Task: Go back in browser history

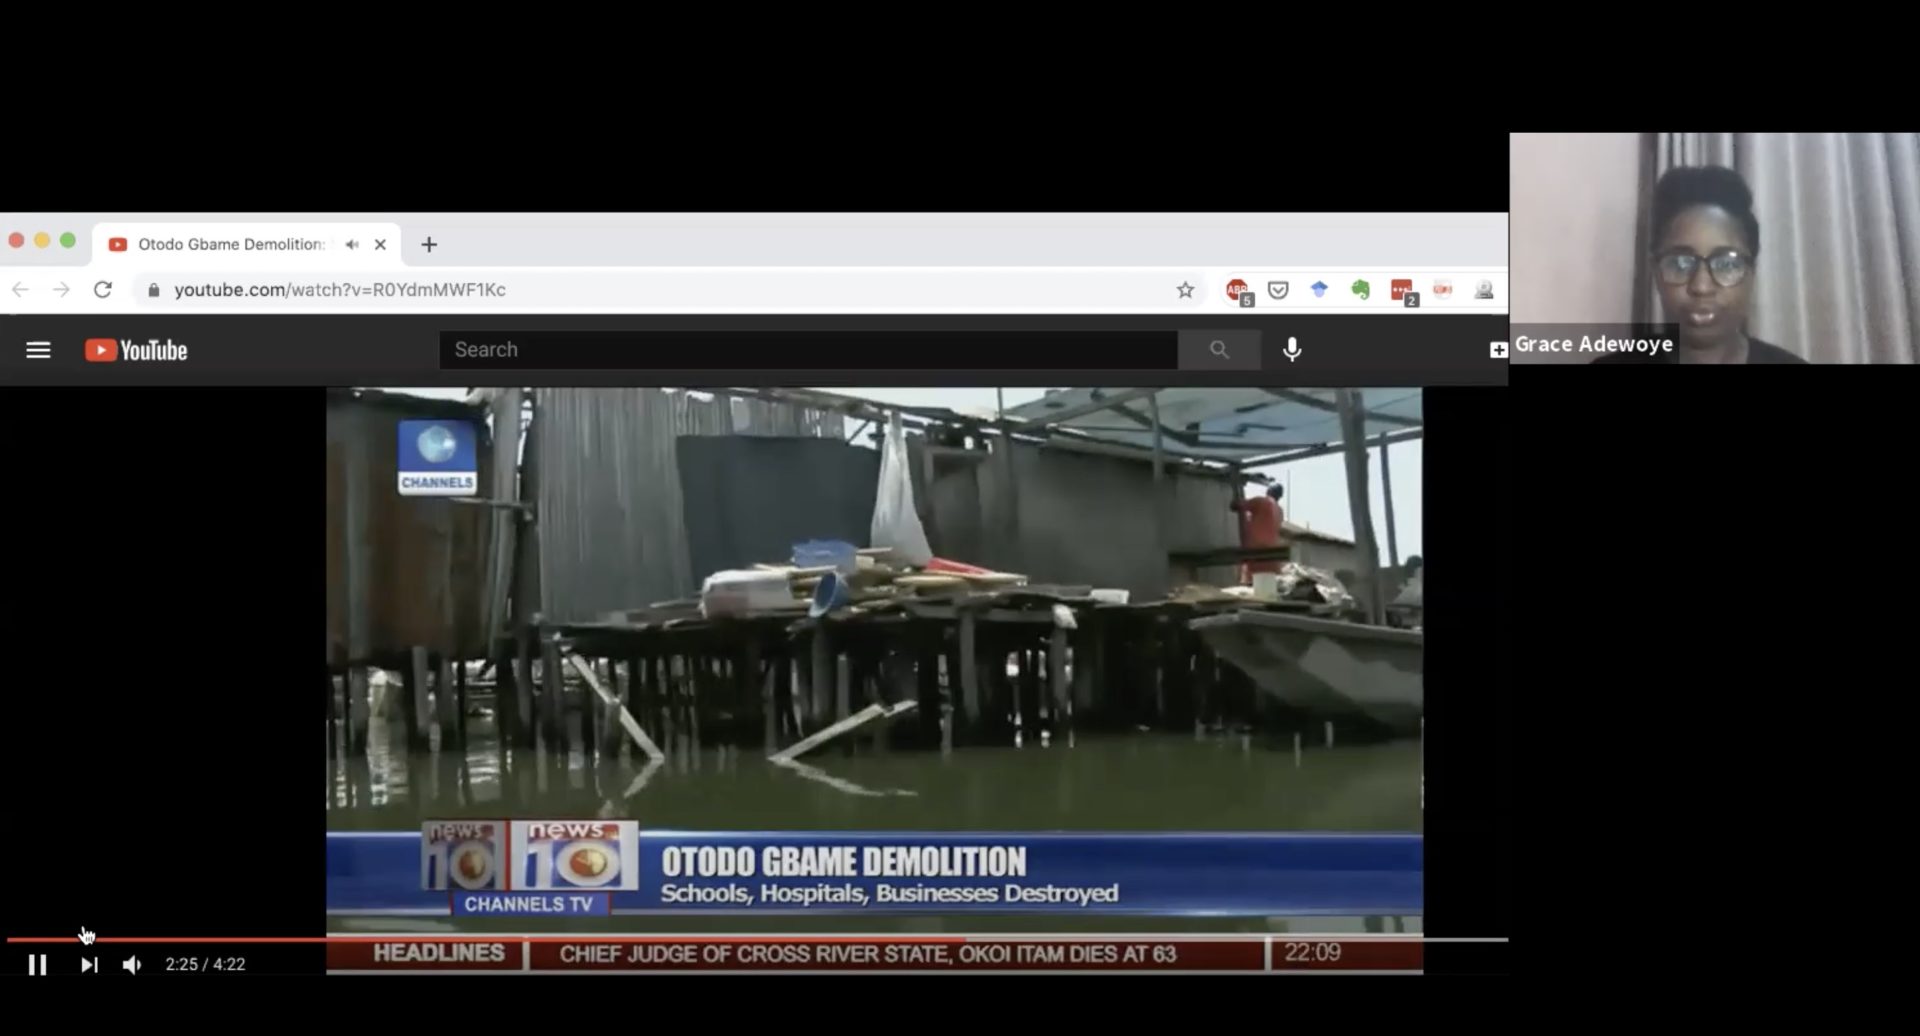Action: tap(21, 290)
